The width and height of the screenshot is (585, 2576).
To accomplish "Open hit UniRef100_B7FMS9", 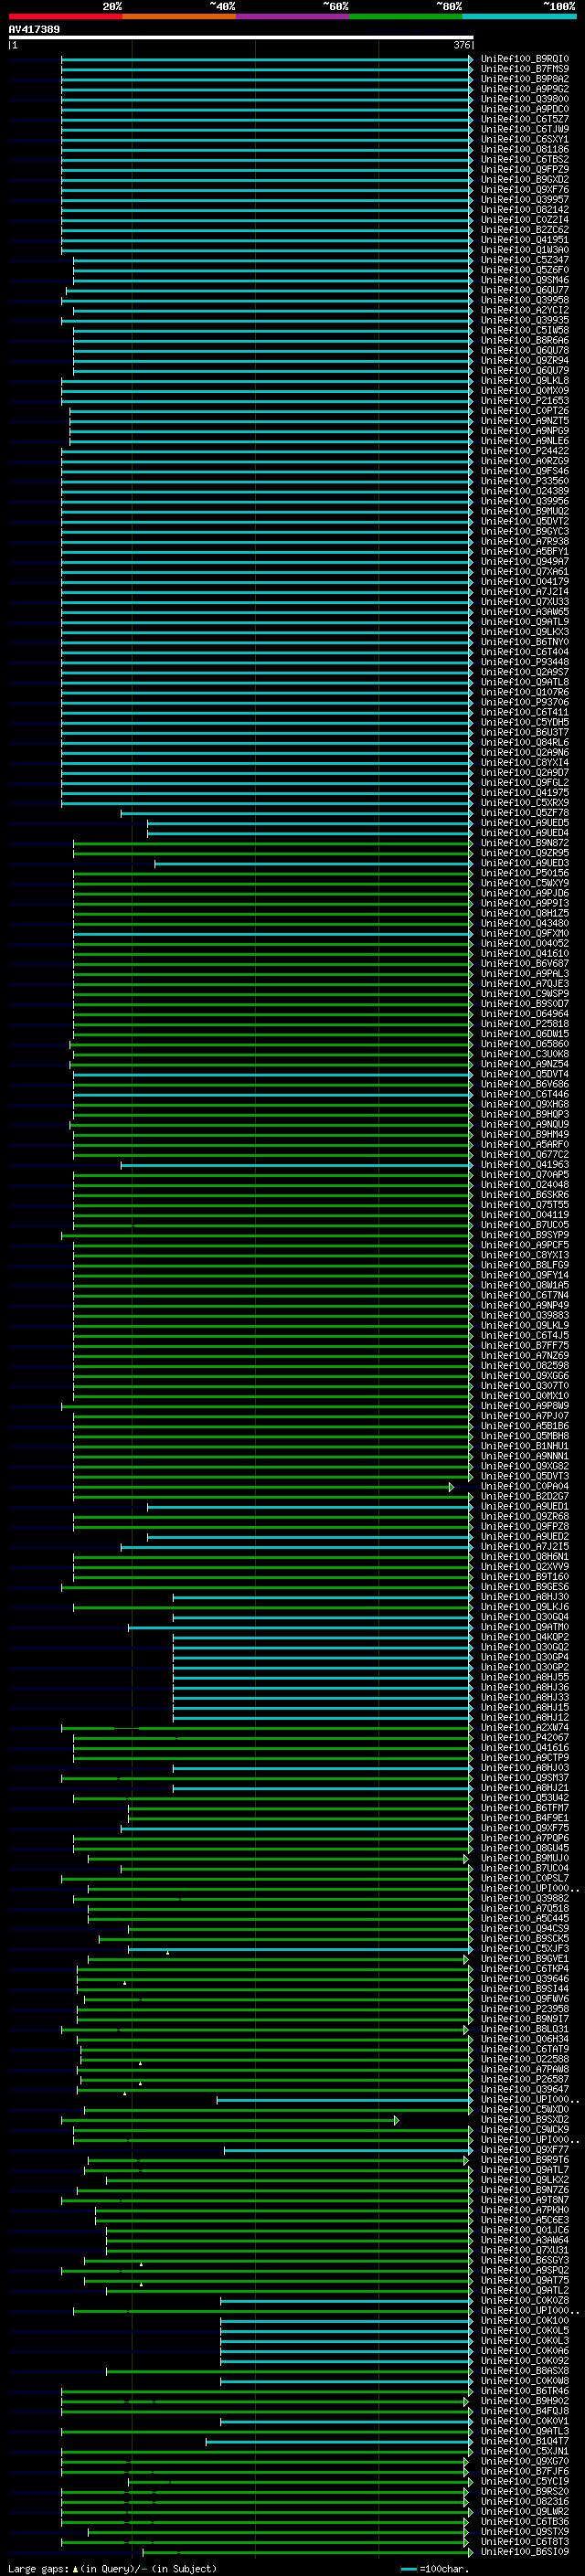I will (525, 69).
